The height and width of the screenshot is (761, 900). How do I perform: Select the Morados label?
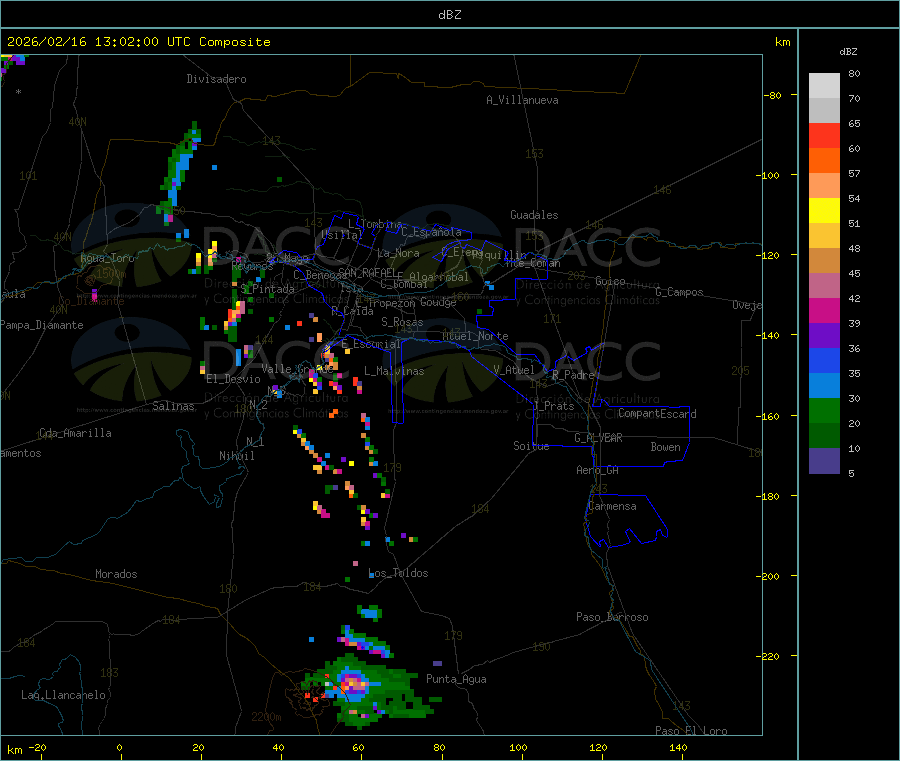point(116,574)
